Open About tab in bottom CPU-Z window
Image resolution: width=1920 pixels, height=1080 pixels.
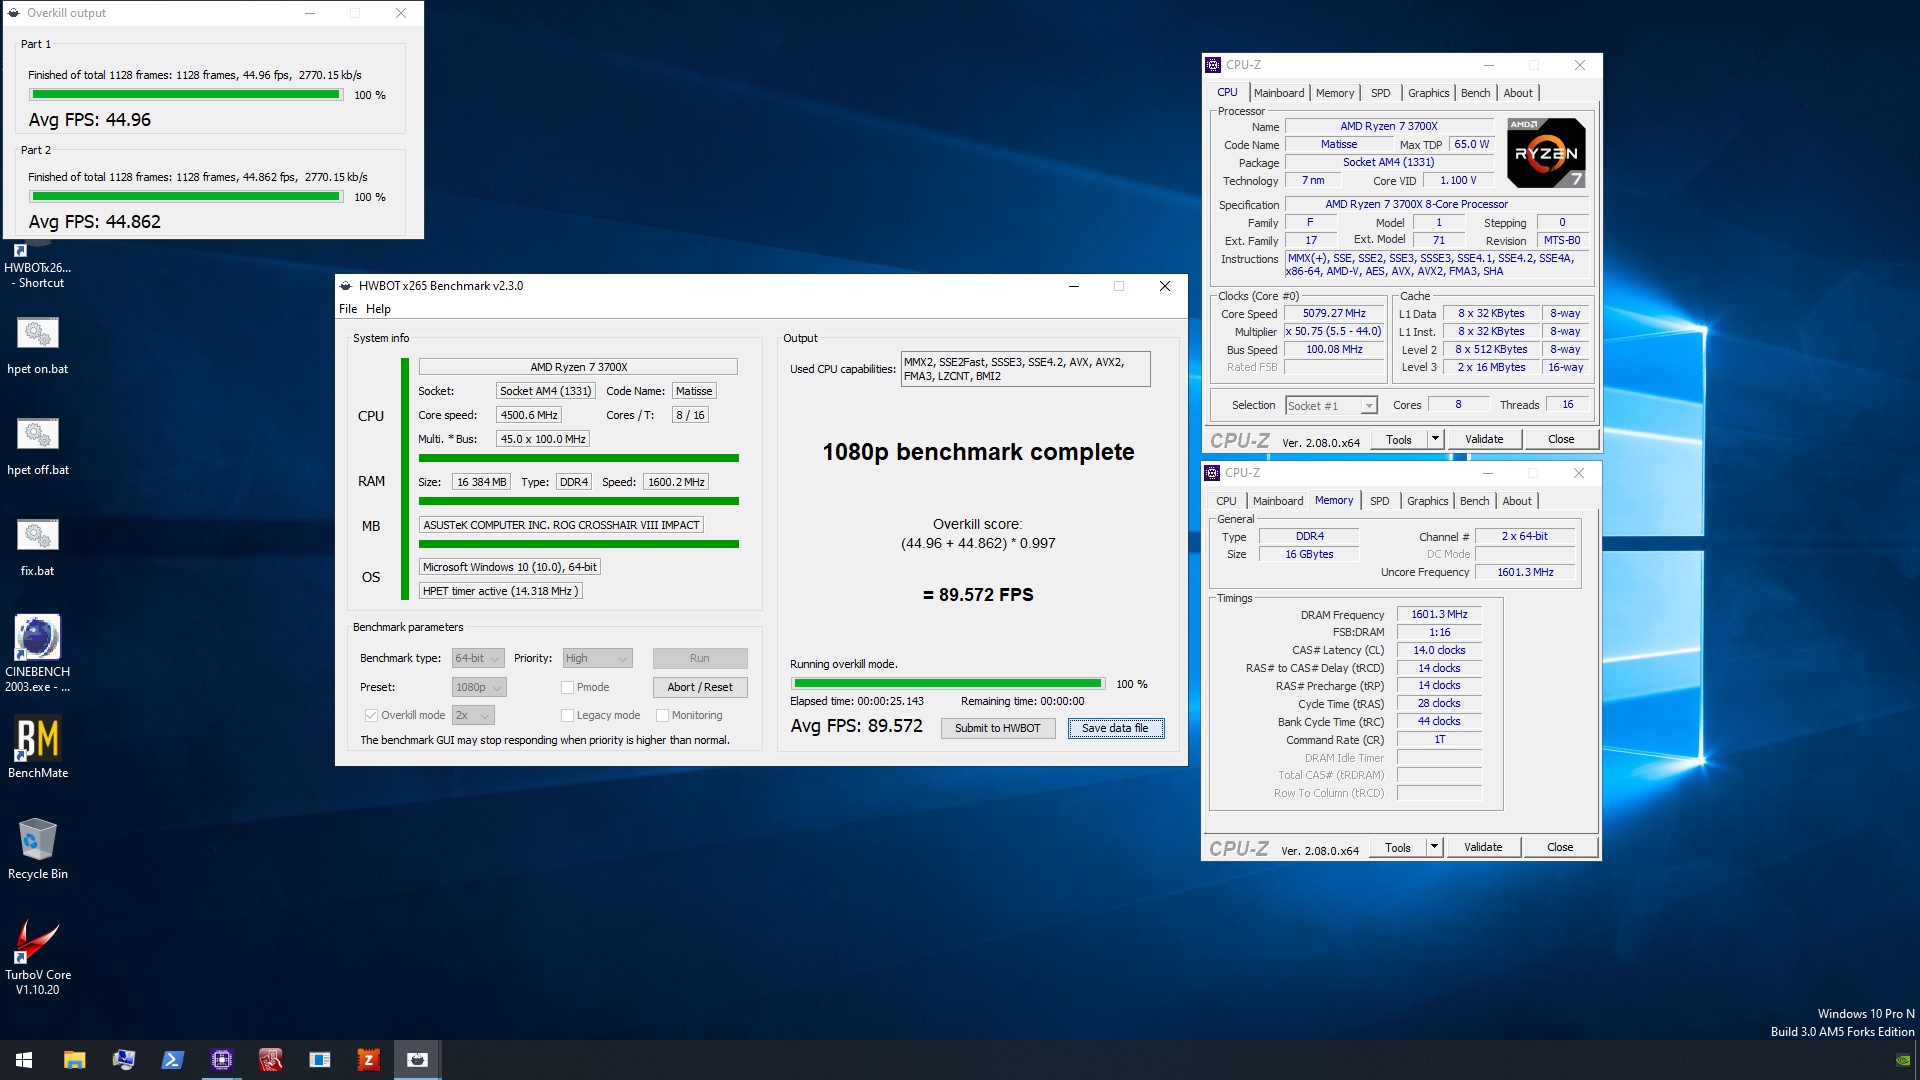(x=1517, y=501)
